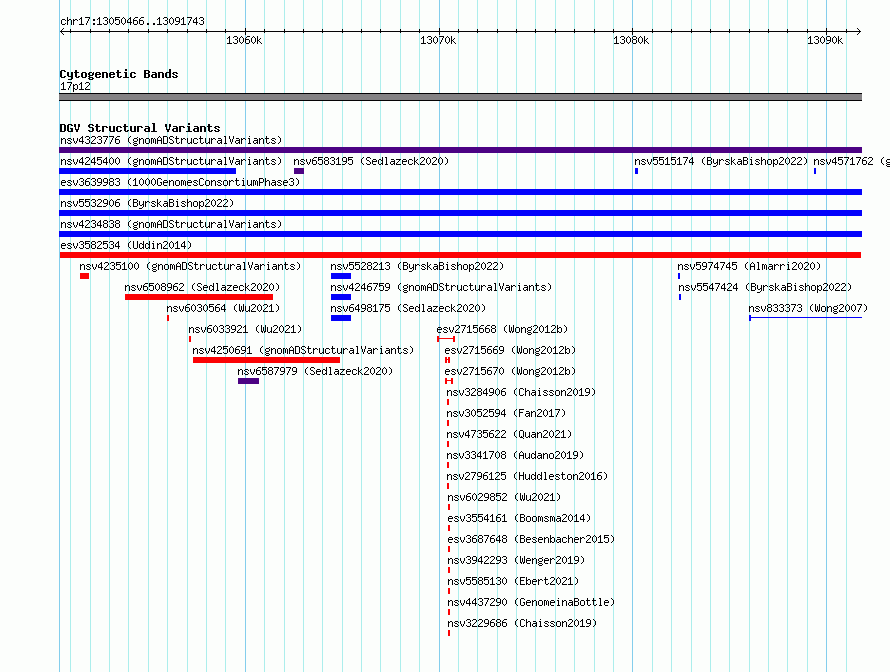Select nsv6033921 (Wu2021) label
The height and width of the screenshot is (672, 890).
pos(245,329)
